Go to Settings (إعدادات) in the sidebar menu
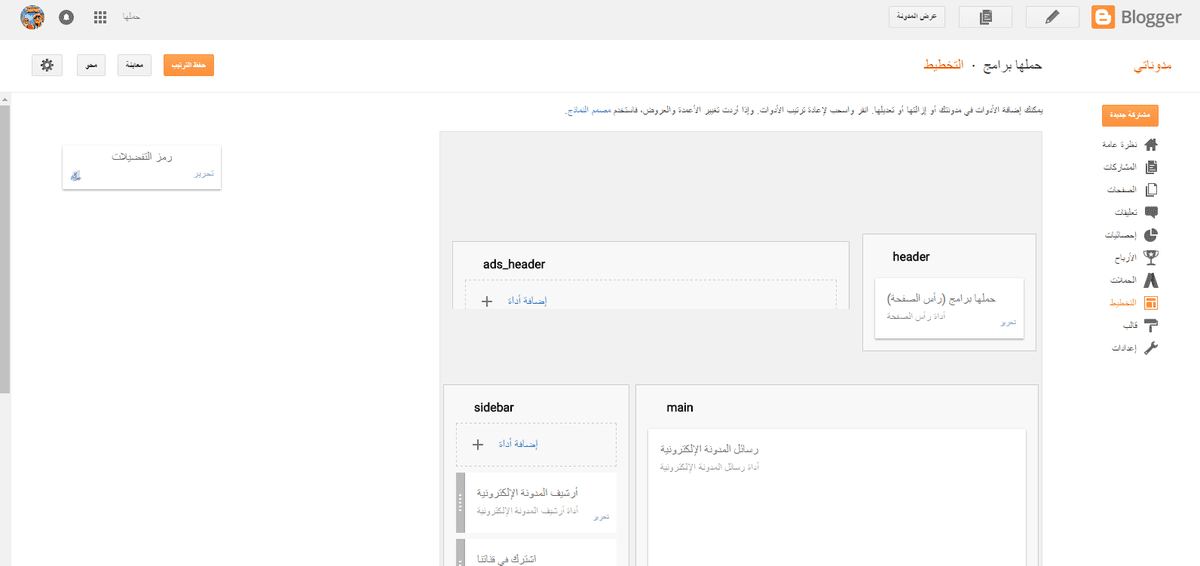Image resolution: width=1200 pixels, height=566 pixels. [x=1134, y=348]
